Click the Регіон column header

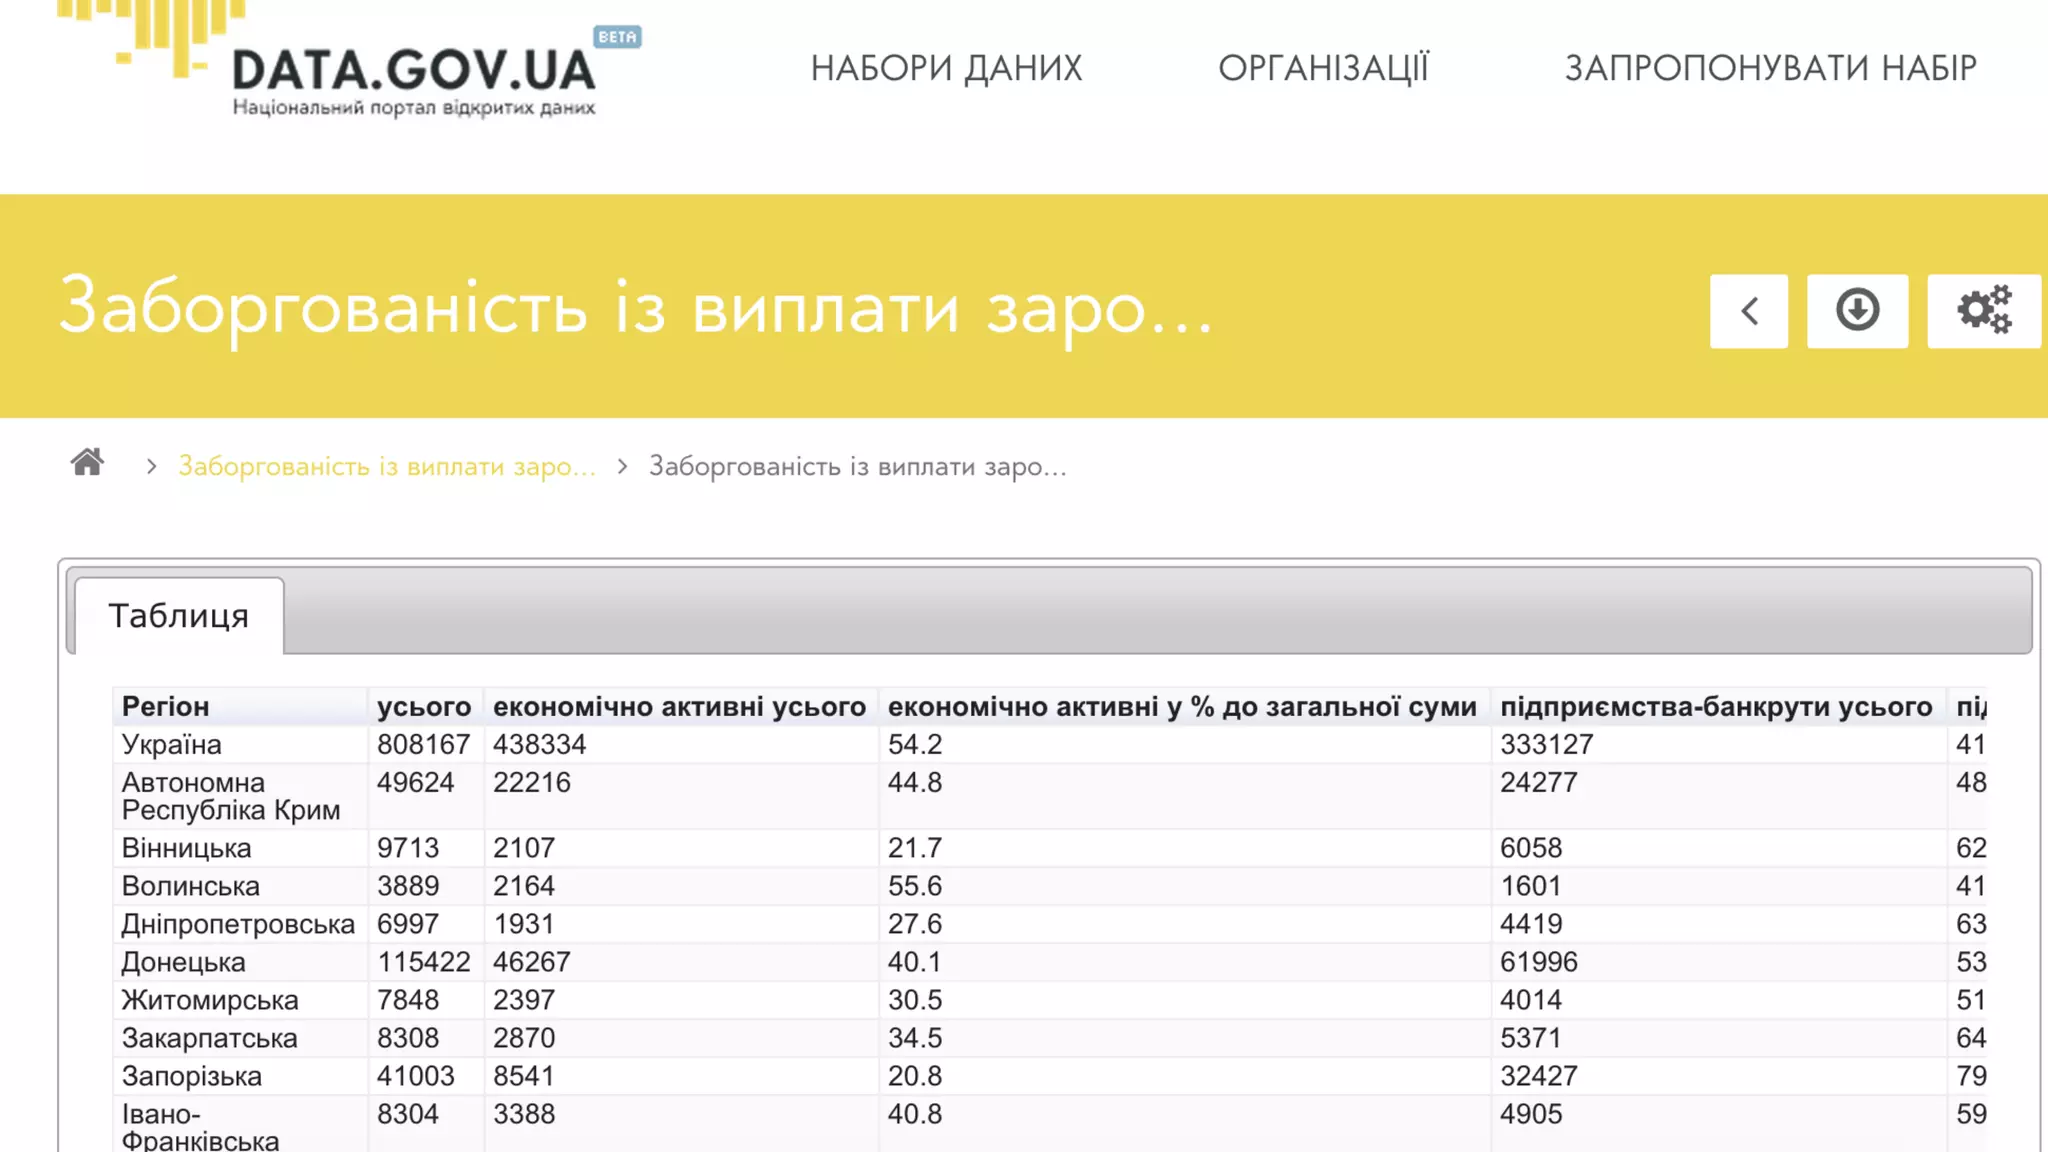tap(166, 706)
